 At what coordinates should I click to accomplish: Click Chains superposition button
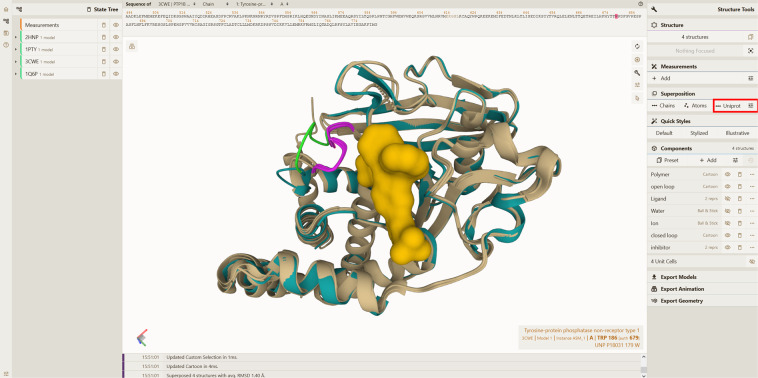(663, 105)
